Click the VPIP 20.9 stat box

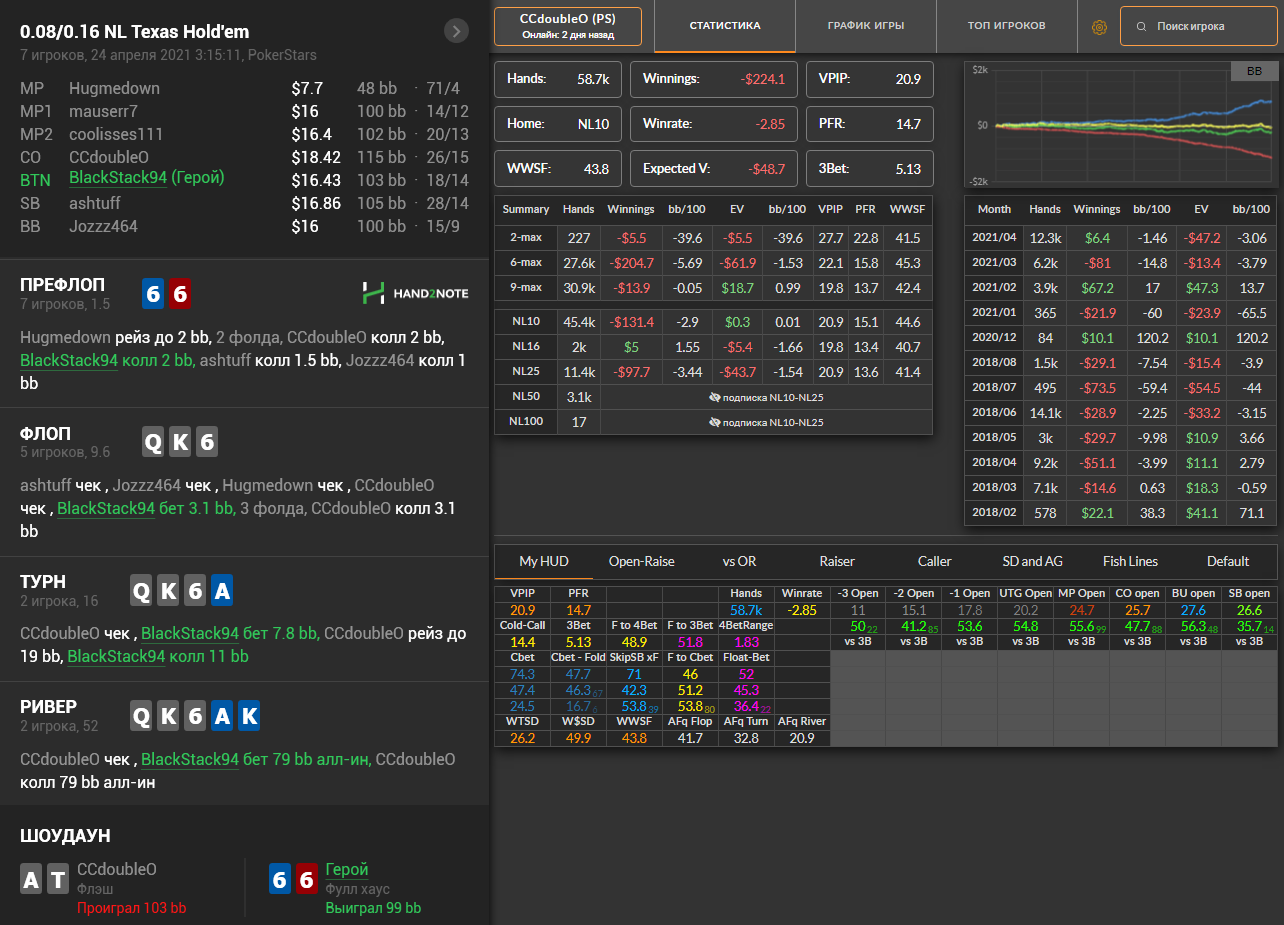tap(870, 78)
